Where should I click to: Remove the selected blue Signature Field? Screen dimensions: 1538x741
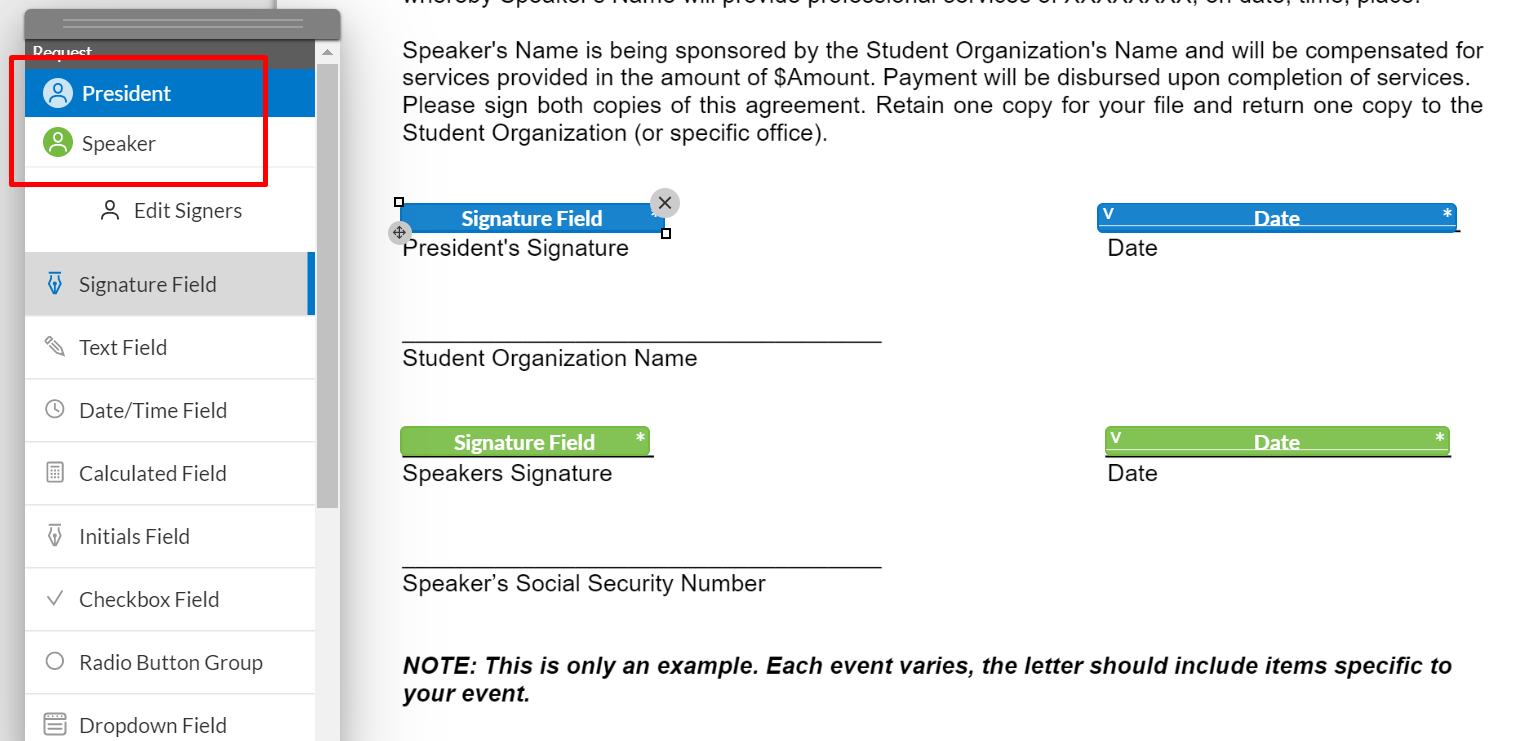click(x=664, y=203)
